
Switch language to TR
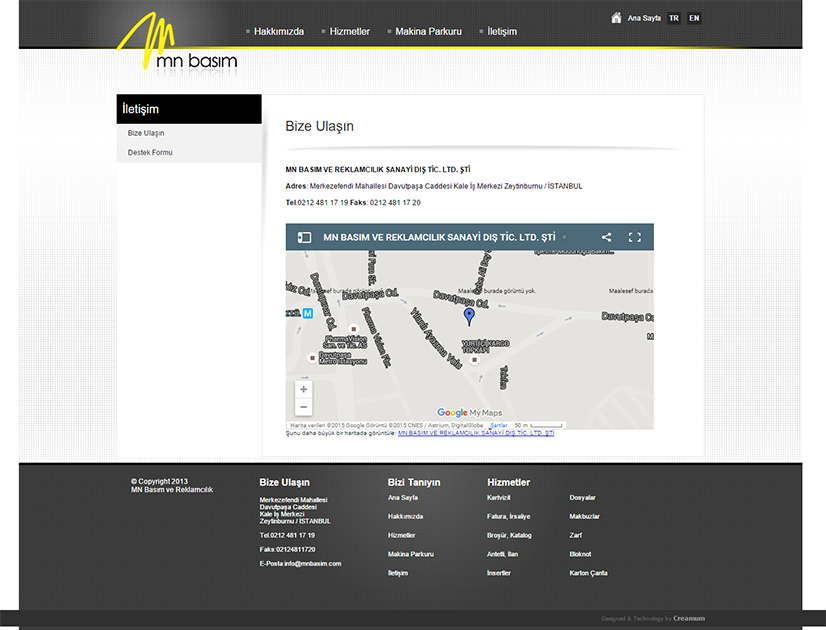(674, 18)
